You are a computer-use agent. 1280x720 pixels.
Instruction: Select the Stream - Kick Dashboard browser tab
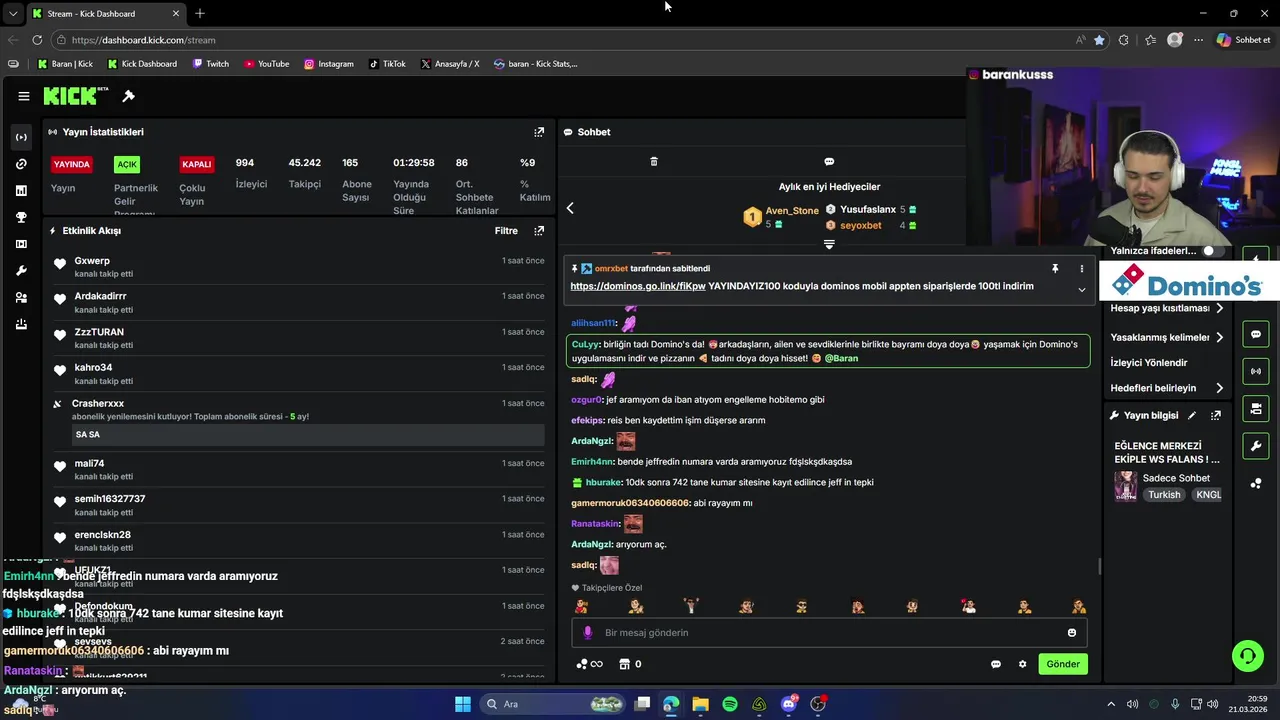(105, 14)
